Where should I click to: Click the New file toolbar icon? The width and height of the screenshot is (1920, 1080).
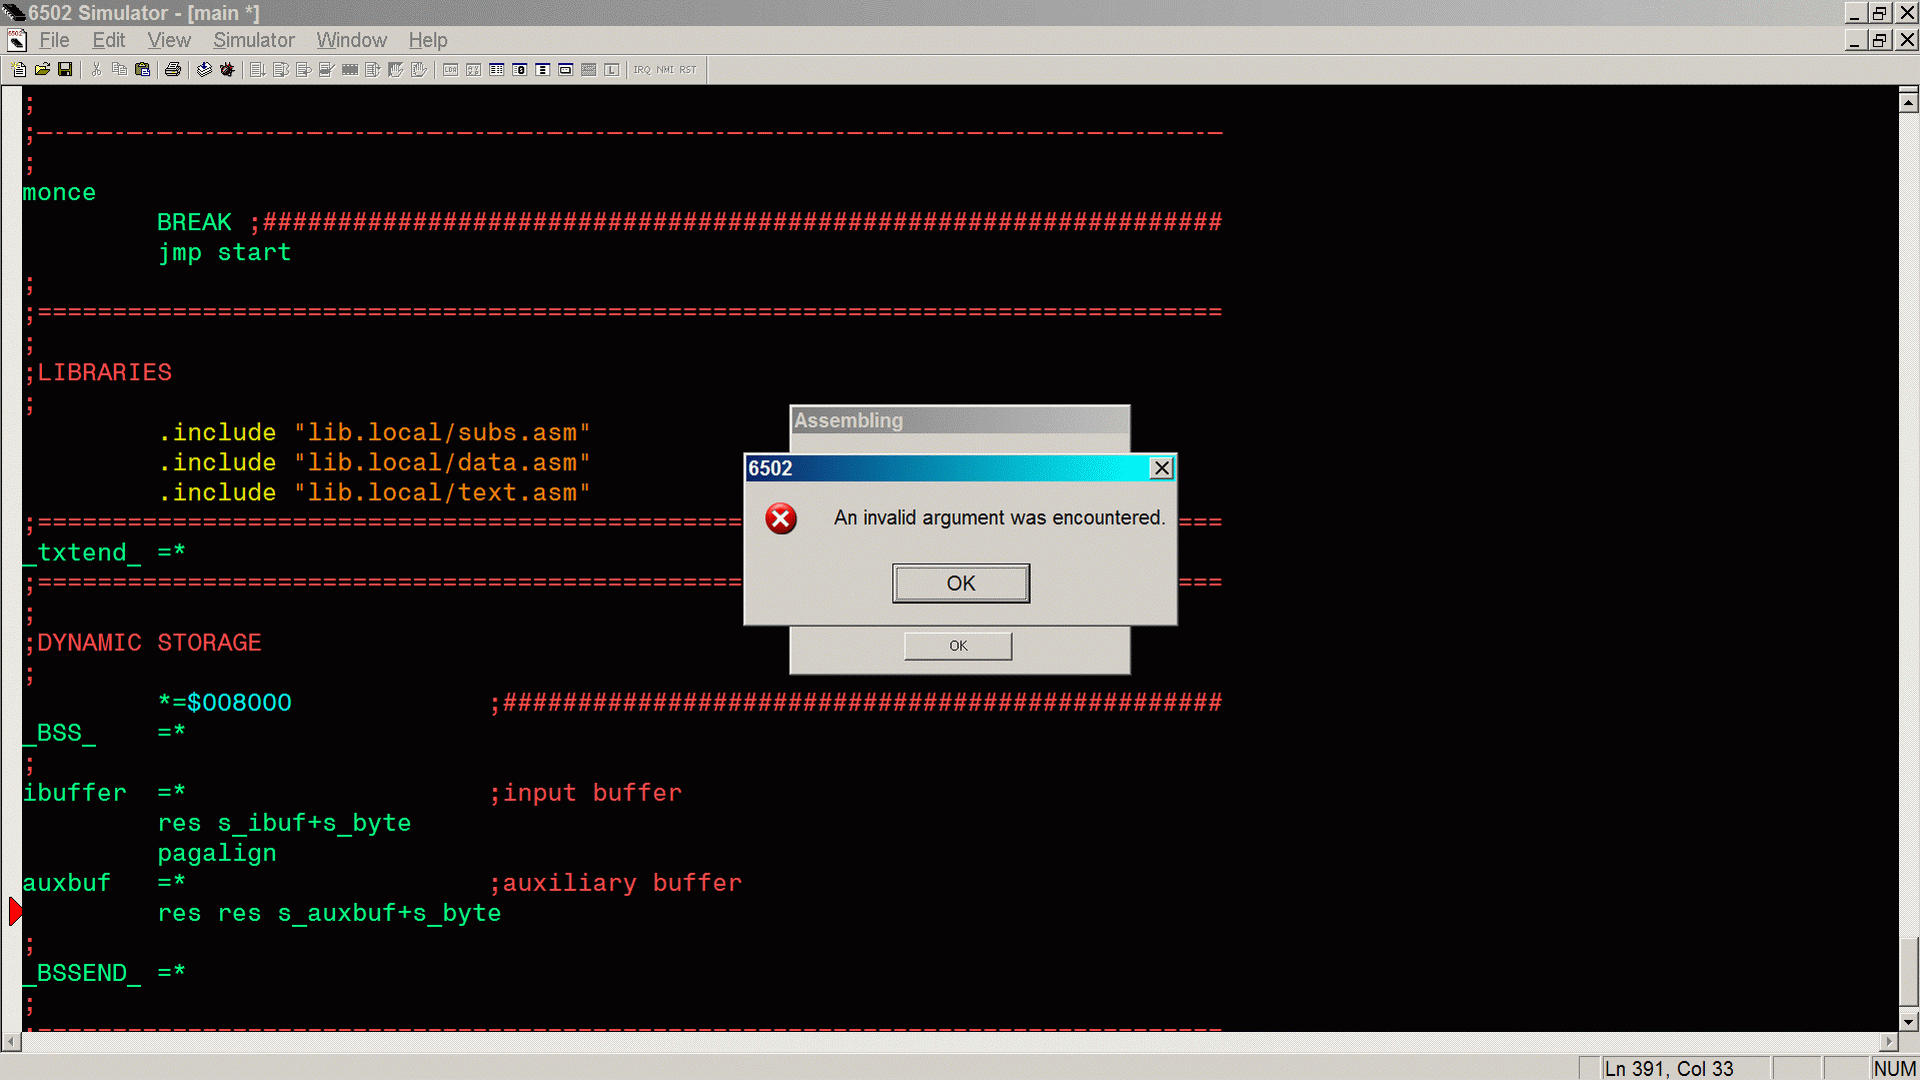click(x=19, y=70)
